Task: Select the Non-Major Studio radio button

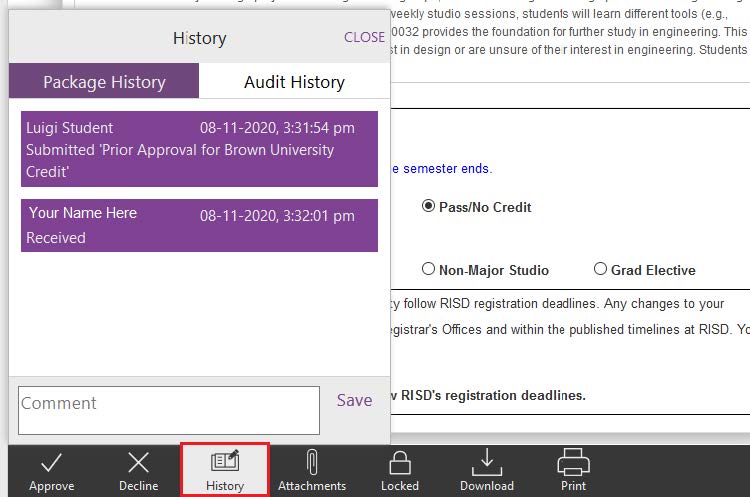Action: 428,269
